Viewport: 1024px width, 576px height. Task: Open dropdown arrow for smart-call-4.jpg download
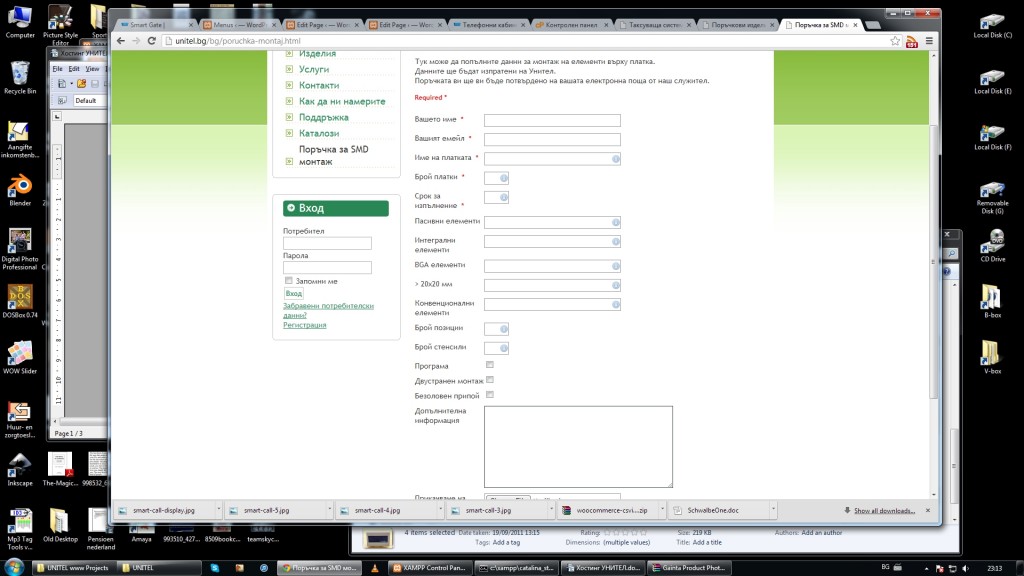pyautogui.click(x=440, y=510)
